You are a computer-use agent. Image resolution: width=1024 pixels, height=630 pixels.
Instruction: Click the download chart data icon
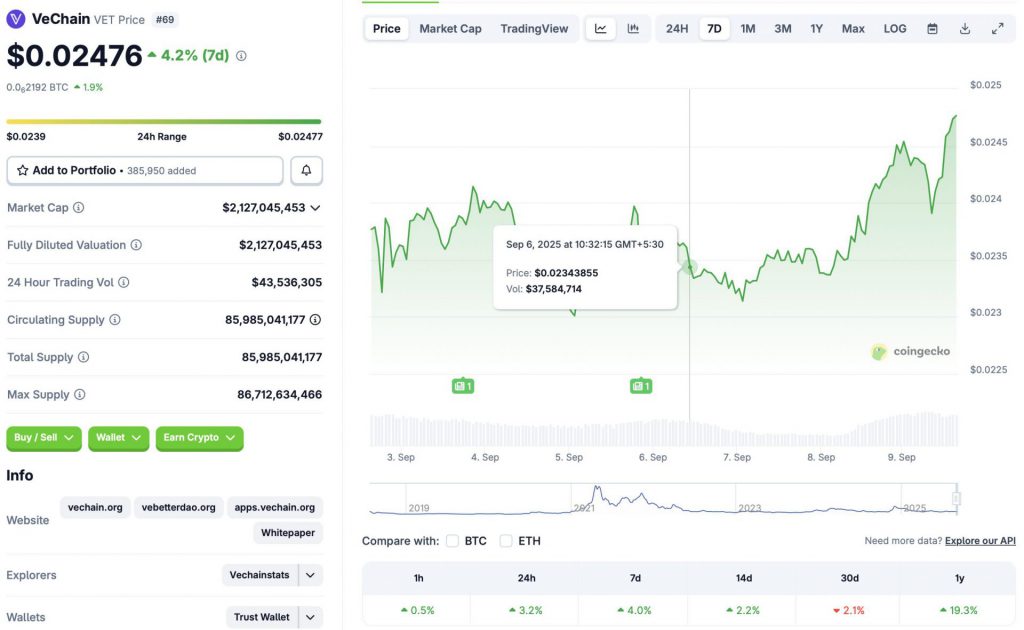[965, 29]
